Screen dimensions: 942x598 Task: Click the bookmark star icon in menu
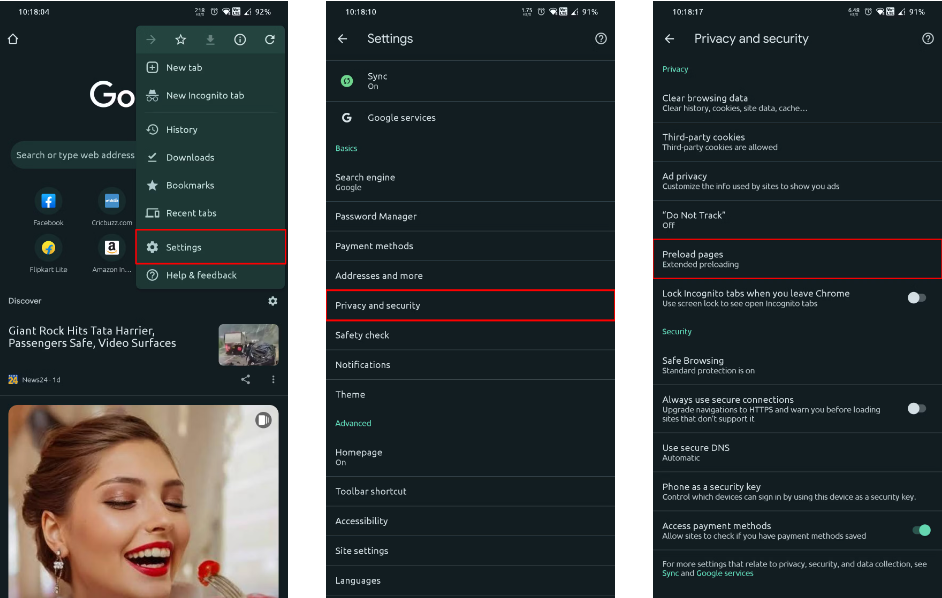[180, 40]
